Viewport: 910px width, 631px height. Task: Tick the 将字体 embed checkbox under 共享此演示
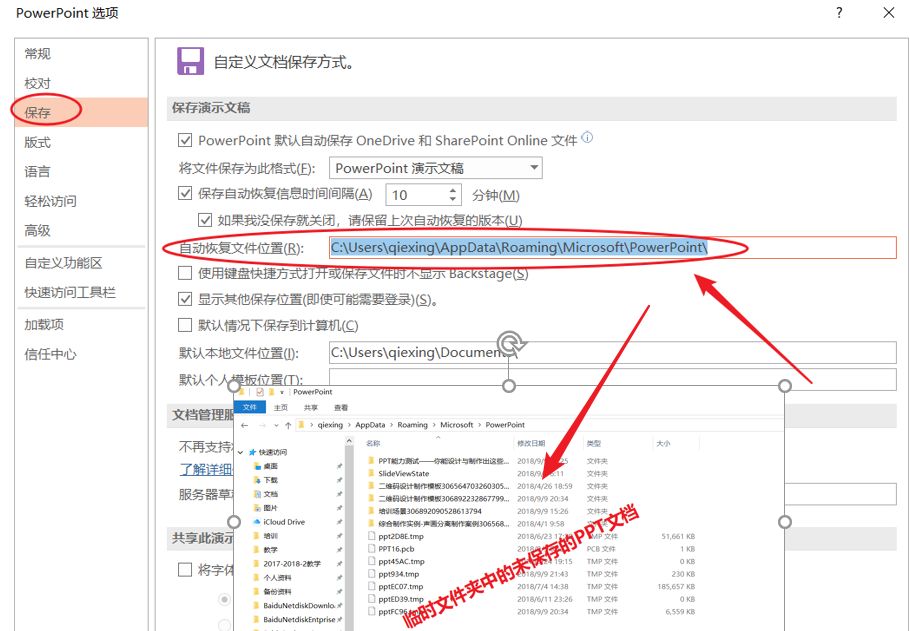point(185,569)
